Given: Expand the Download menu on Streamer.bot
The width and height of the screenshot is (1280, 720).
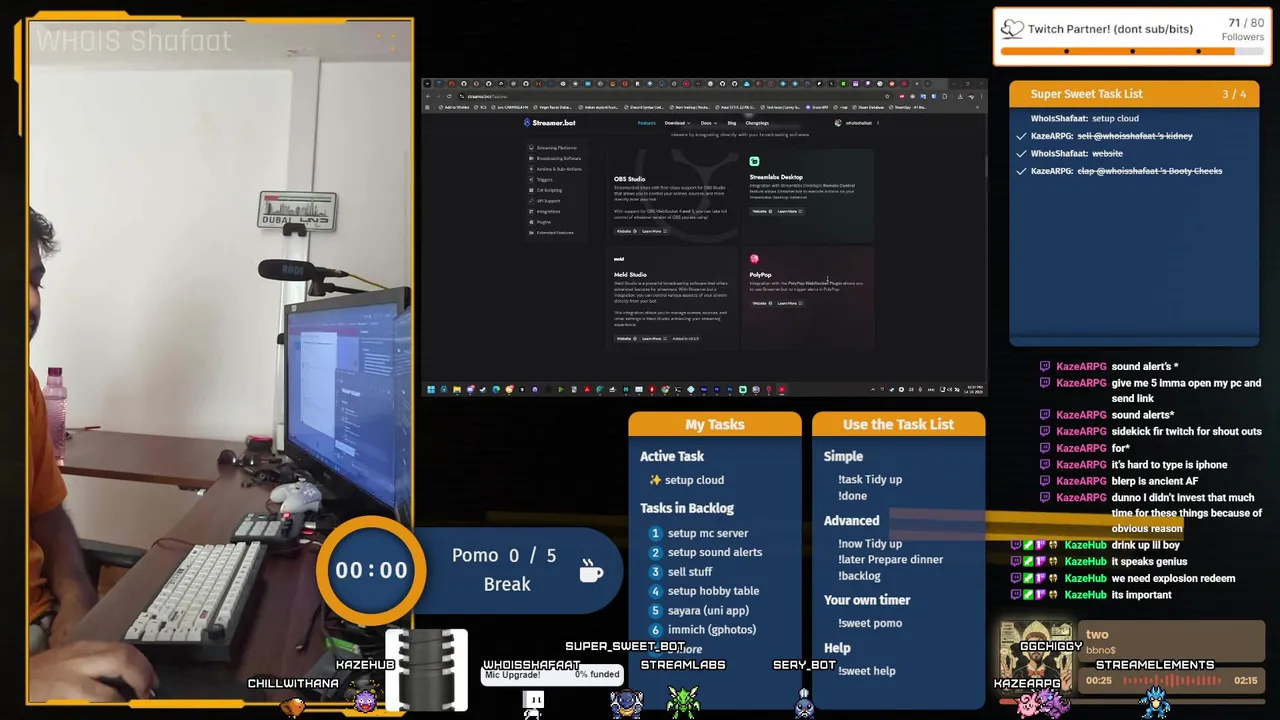Looking at the screenshot, I should click(x=678, y=122).
